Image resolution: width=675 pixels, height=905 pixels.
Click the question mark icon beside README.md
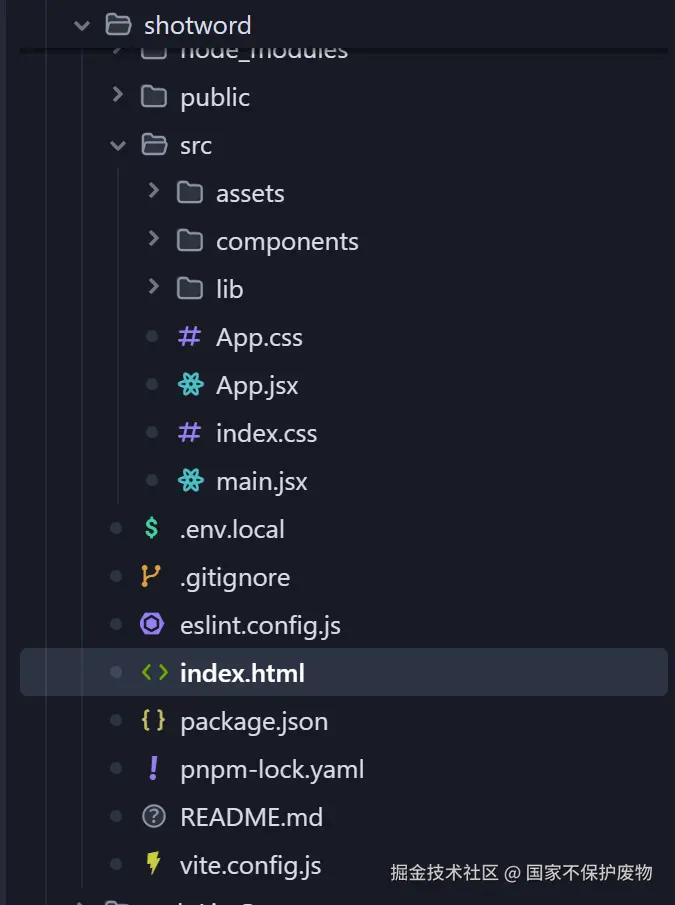click(x=153, y=817)
